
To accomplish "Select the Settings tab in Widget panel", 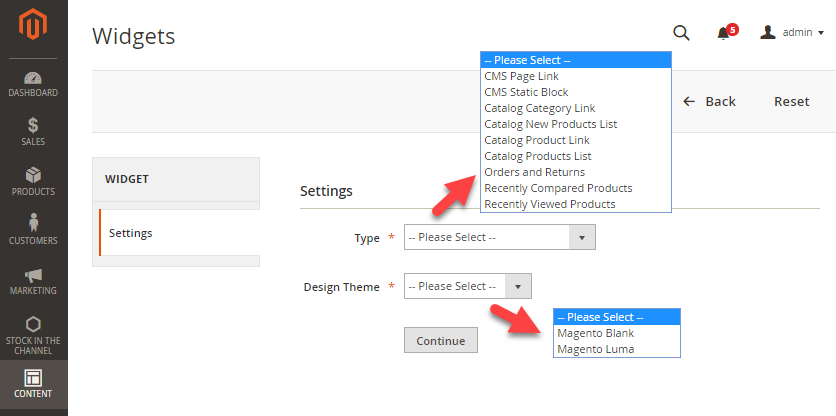I will [131, 233].
